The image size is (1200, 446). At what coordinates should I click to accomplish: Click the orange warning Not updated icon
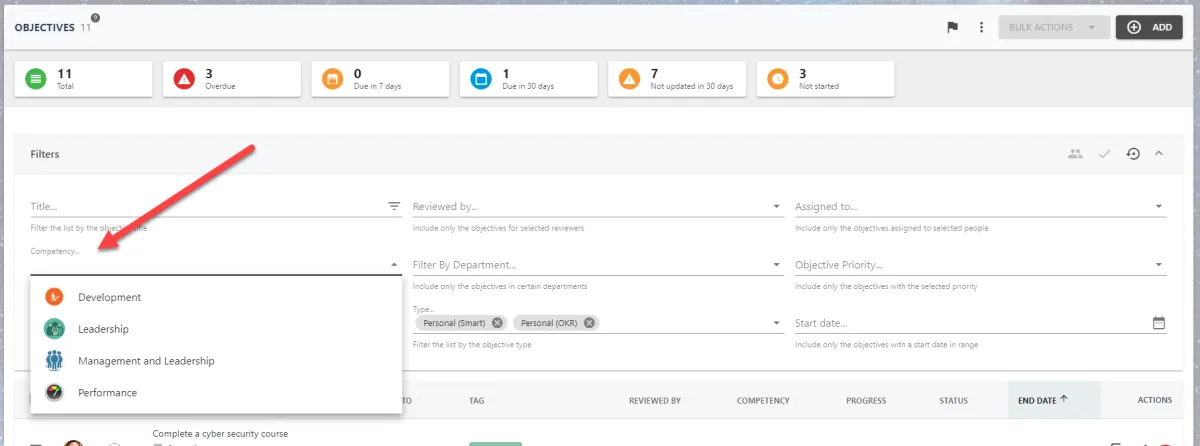point(629,79)
